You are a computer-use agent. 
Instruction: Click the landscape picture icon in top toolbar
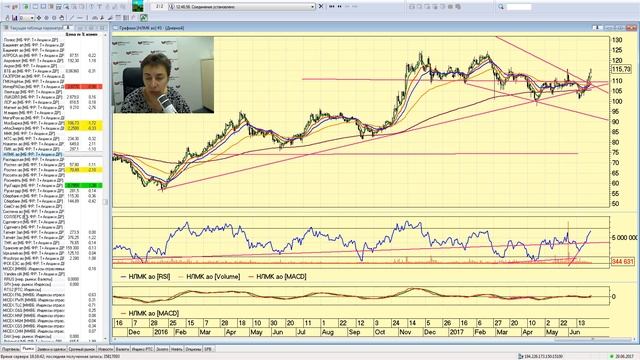[x=138, y=6]
